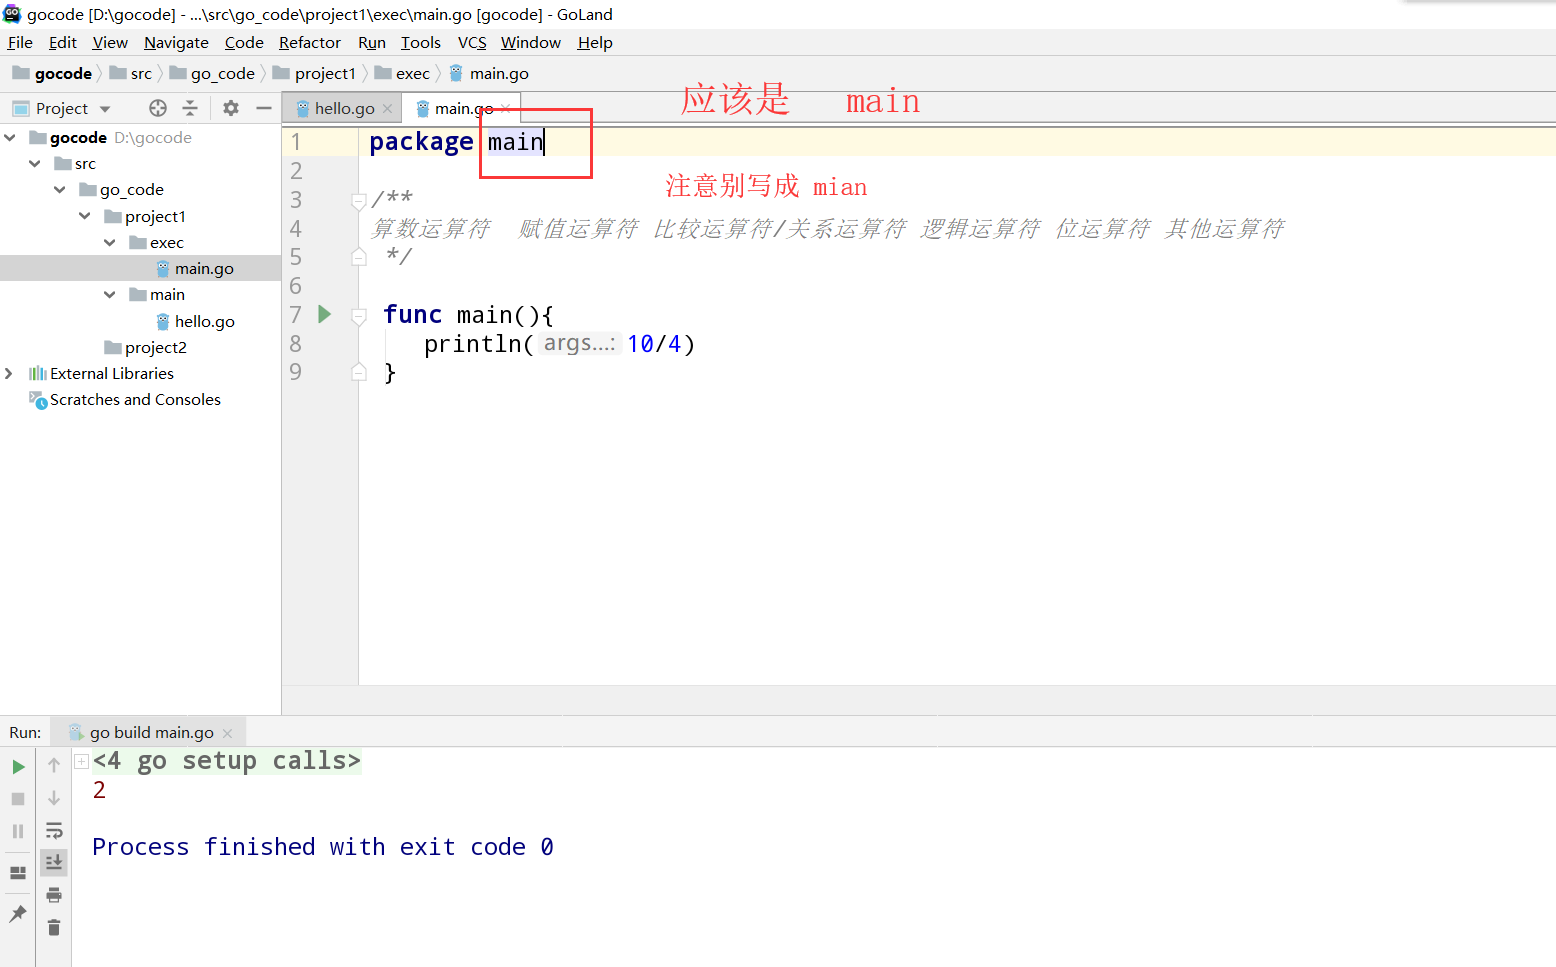This screenshot has width=1556, height=967.
Task: Click the collapse all icon in Project panel
Action: 190,108
